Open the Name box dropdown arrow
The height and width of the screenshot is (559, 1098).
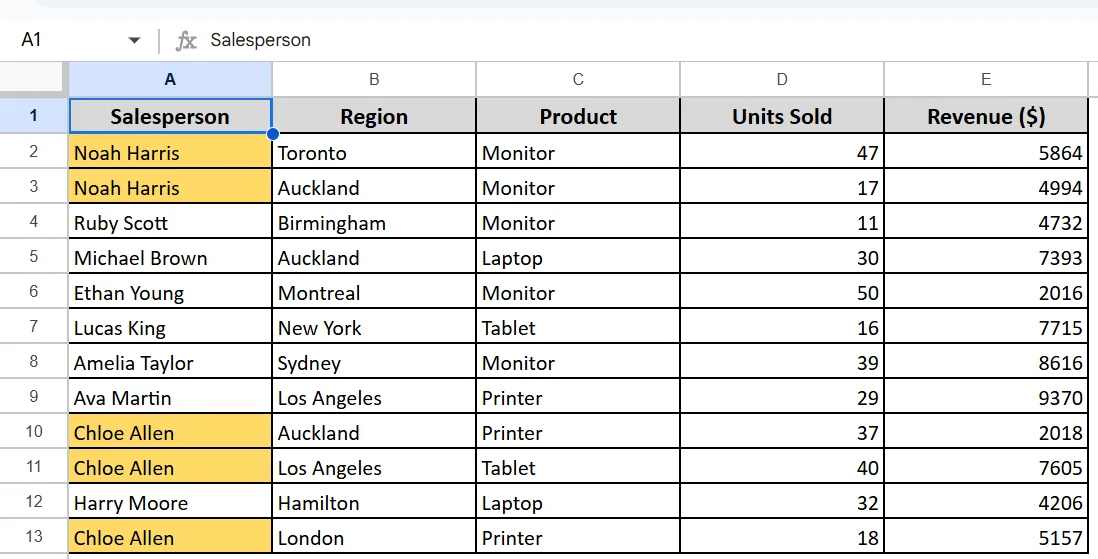click(x=134, y=41)
